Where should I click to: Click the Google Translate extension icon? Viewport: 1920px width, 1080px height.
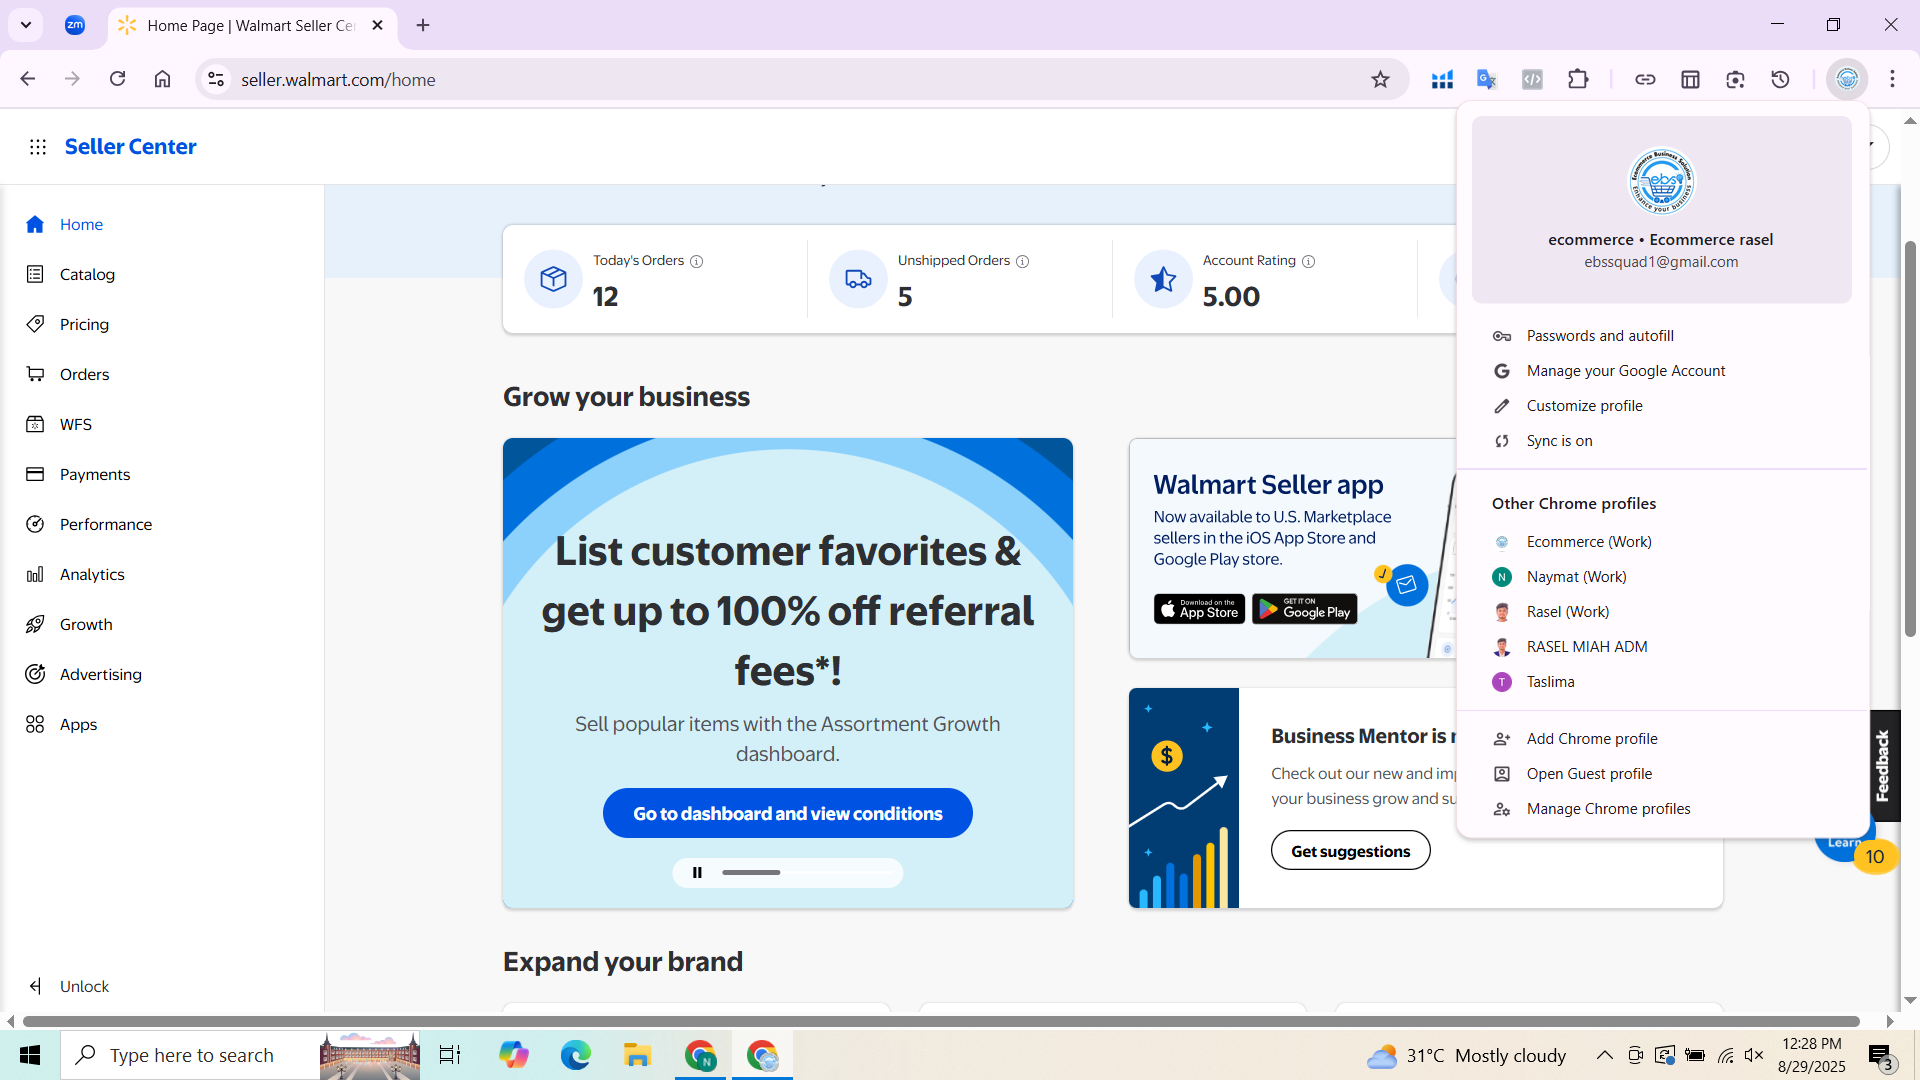pyautogui.click(x=1487, y=79)
